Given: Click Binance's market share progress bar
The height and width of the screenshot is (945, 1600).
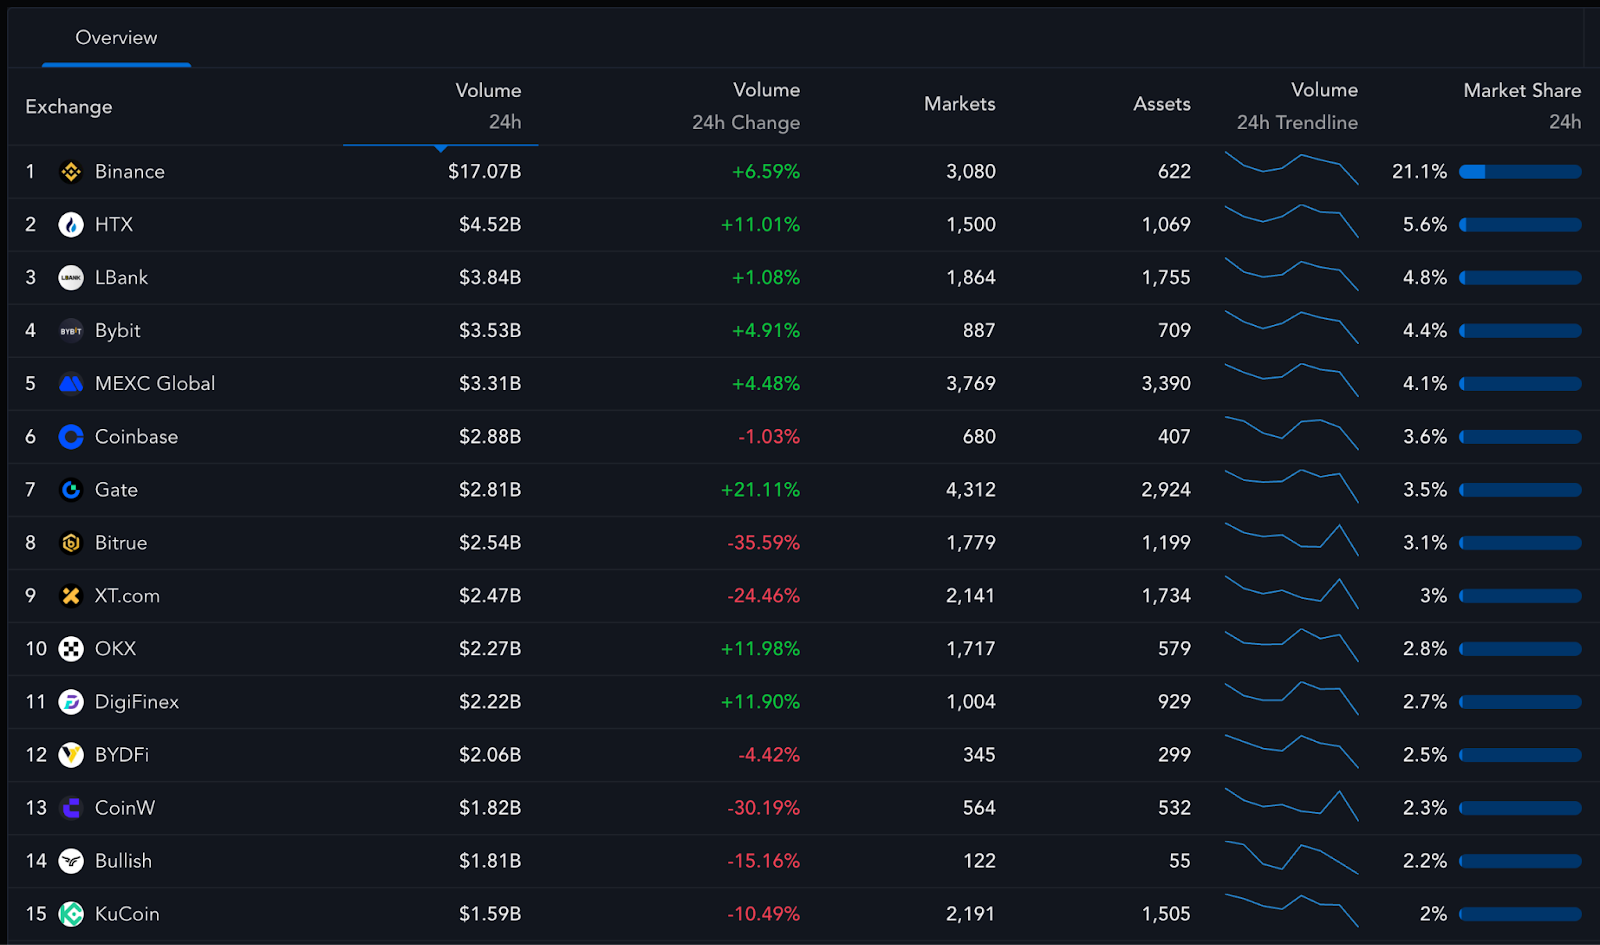Looking at the screenshot, I should point(1520,171).
